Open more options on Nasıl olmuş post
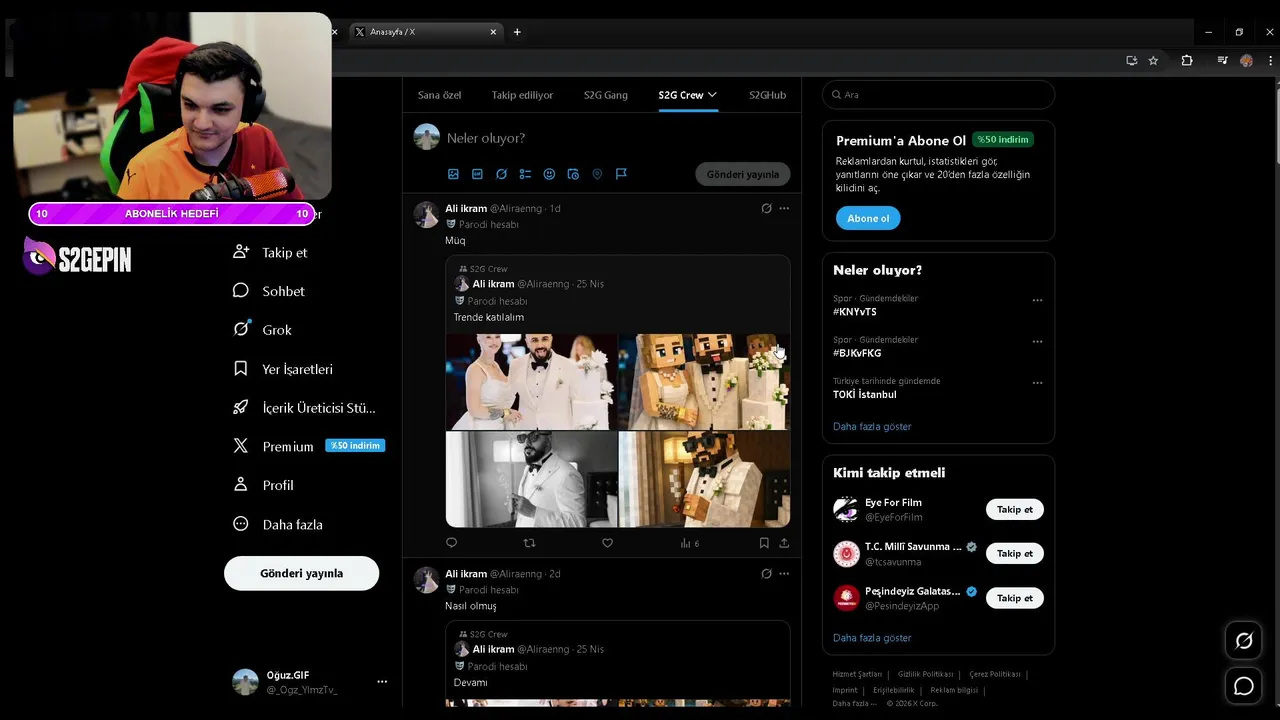Screen dimensions: 1280x720 (x=784, y=574)
